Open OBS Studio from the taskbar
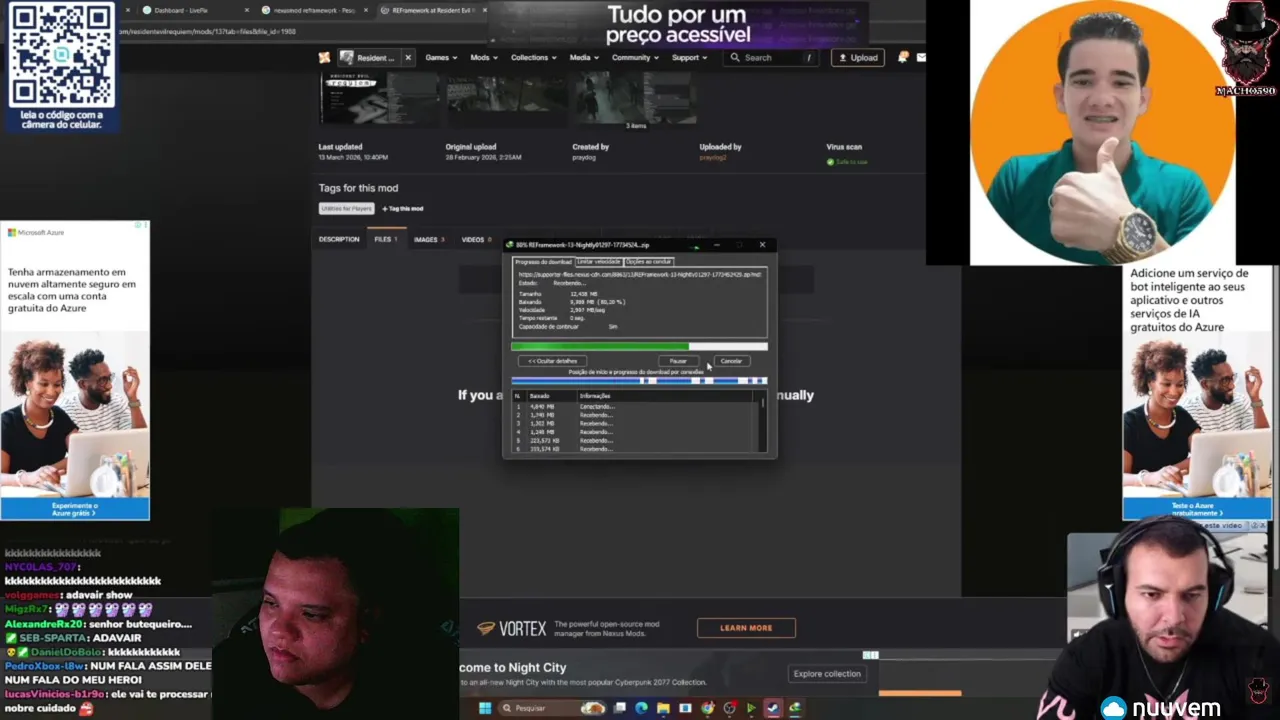1280x720 pixels. pyautogui.click(x=729, y=708)
